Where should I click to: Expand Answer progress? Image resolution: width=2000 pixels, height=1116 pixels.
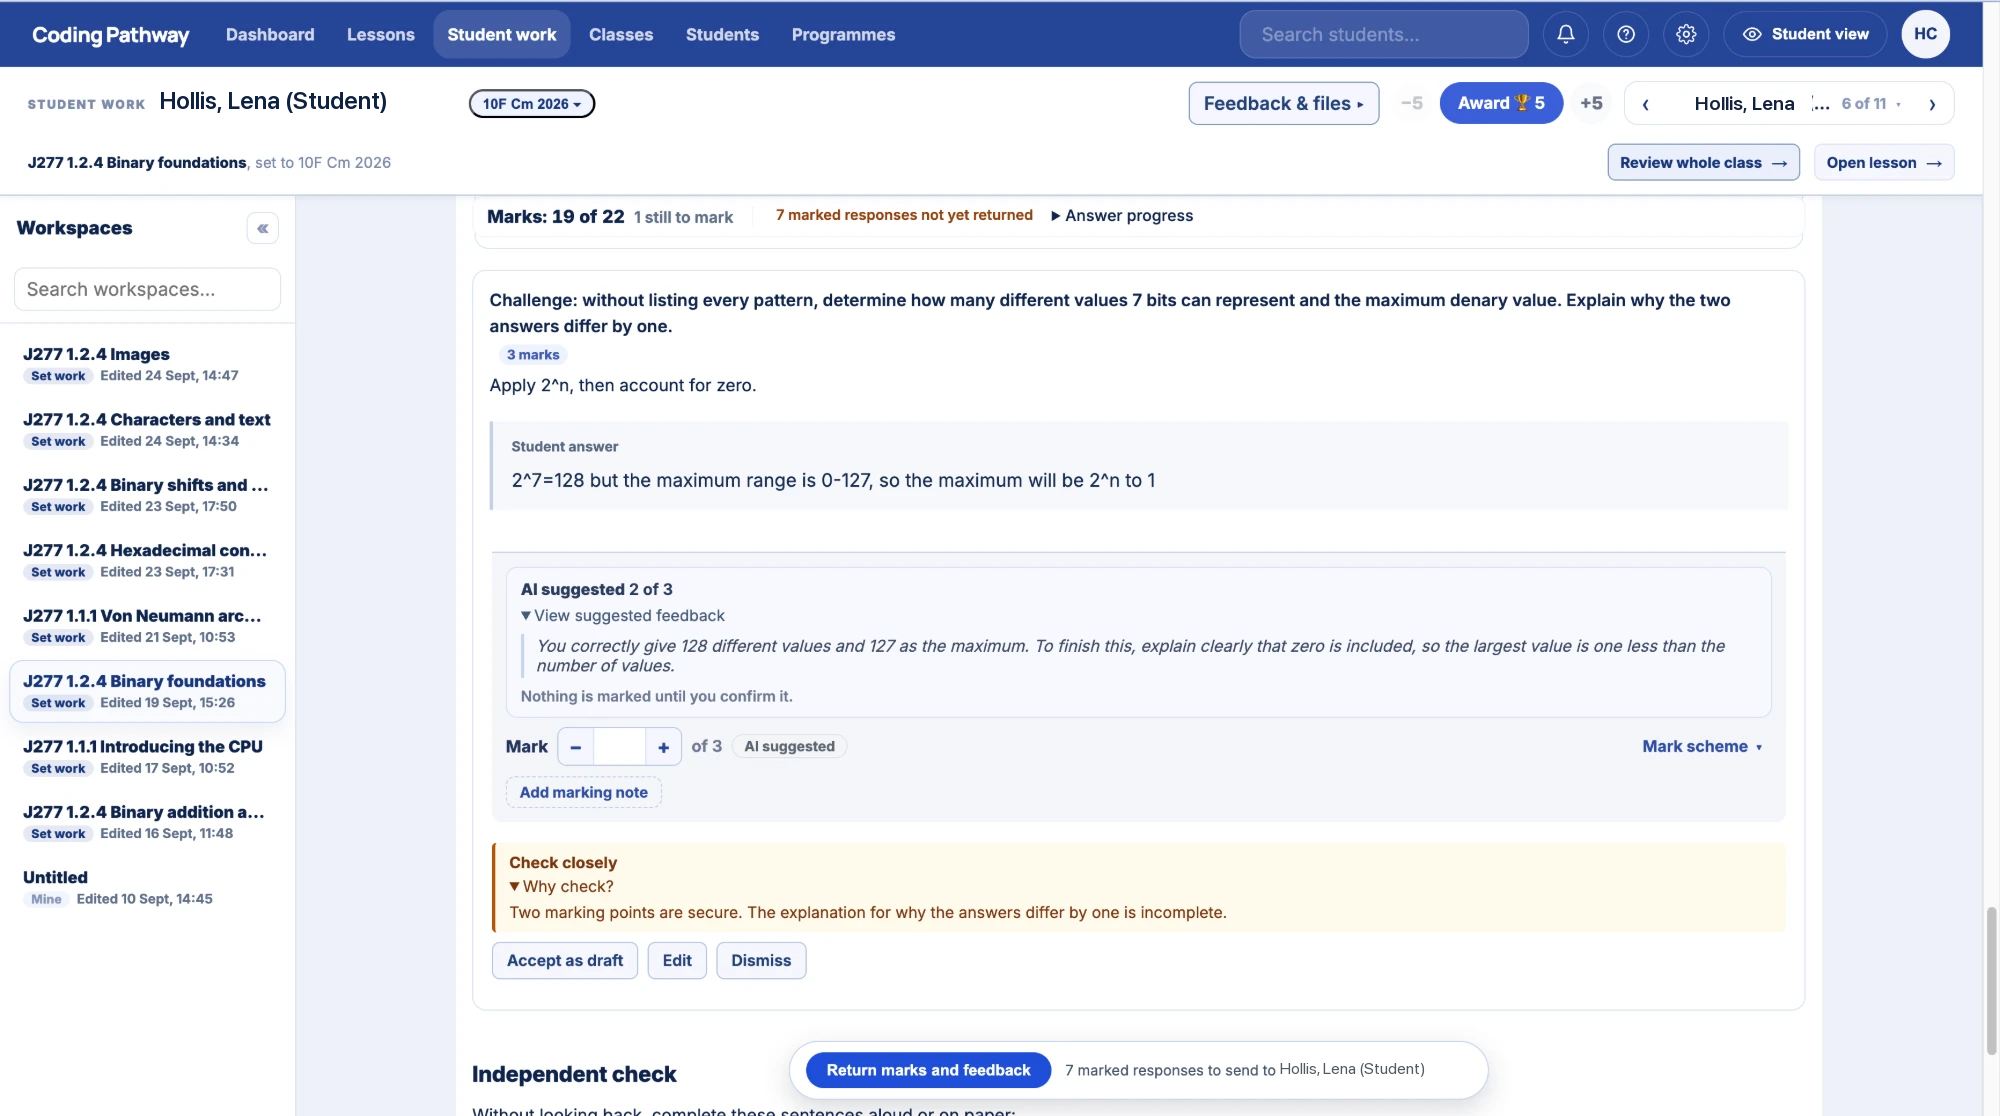[x=1122, y=215]
